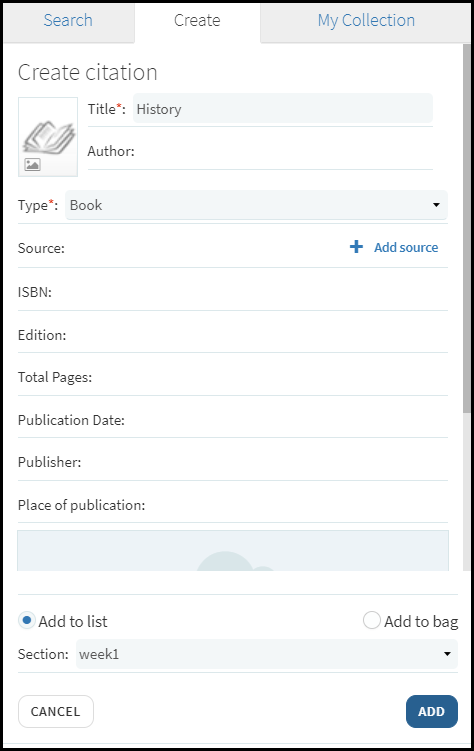Click the CANCEL button
This screenshot has height=751, width=474.
[56, 711]
